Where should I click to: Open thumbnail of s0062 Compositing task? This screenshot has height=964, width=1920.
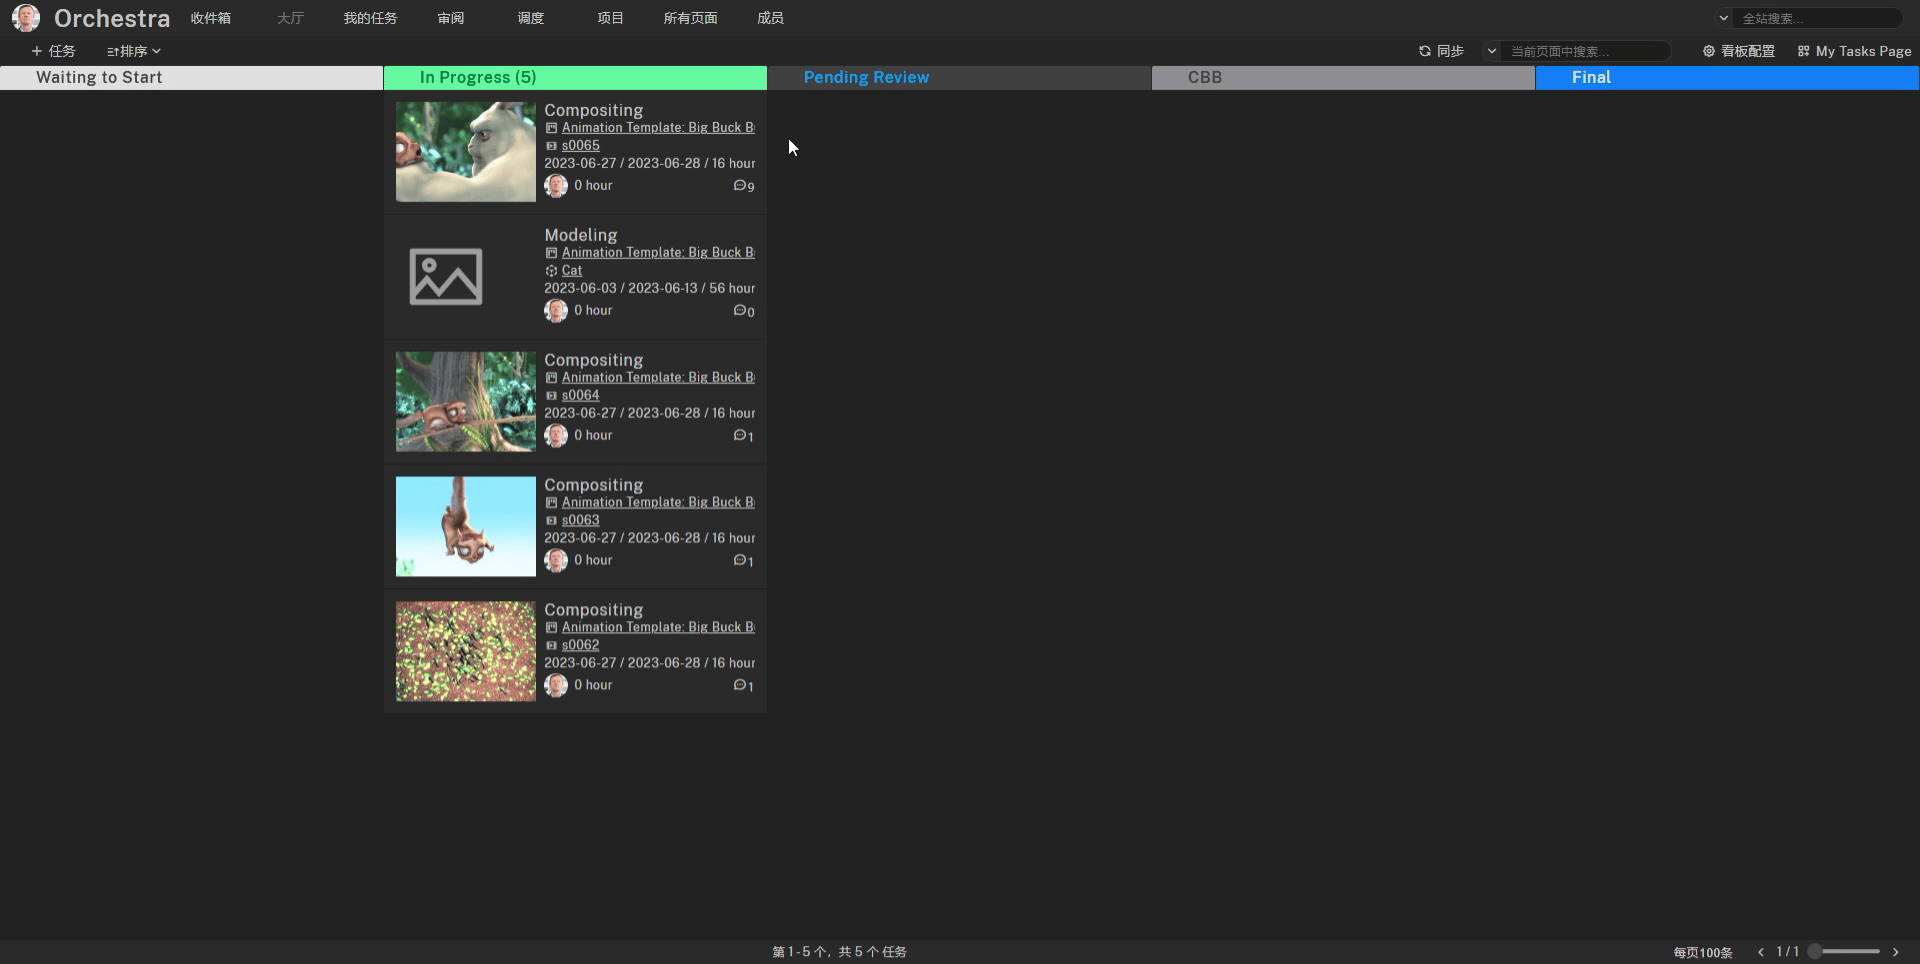click(x=466, y=652)
